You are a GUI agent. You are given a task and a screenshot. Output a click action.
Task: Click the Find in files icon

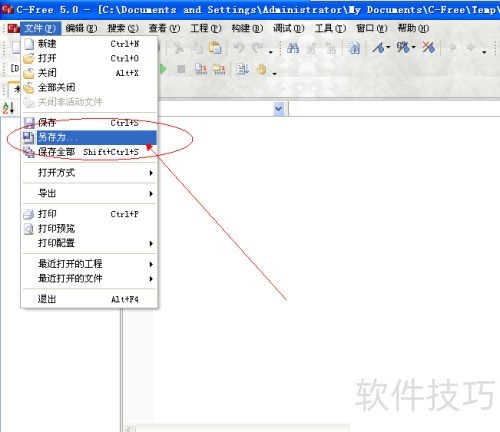point(354,49)
